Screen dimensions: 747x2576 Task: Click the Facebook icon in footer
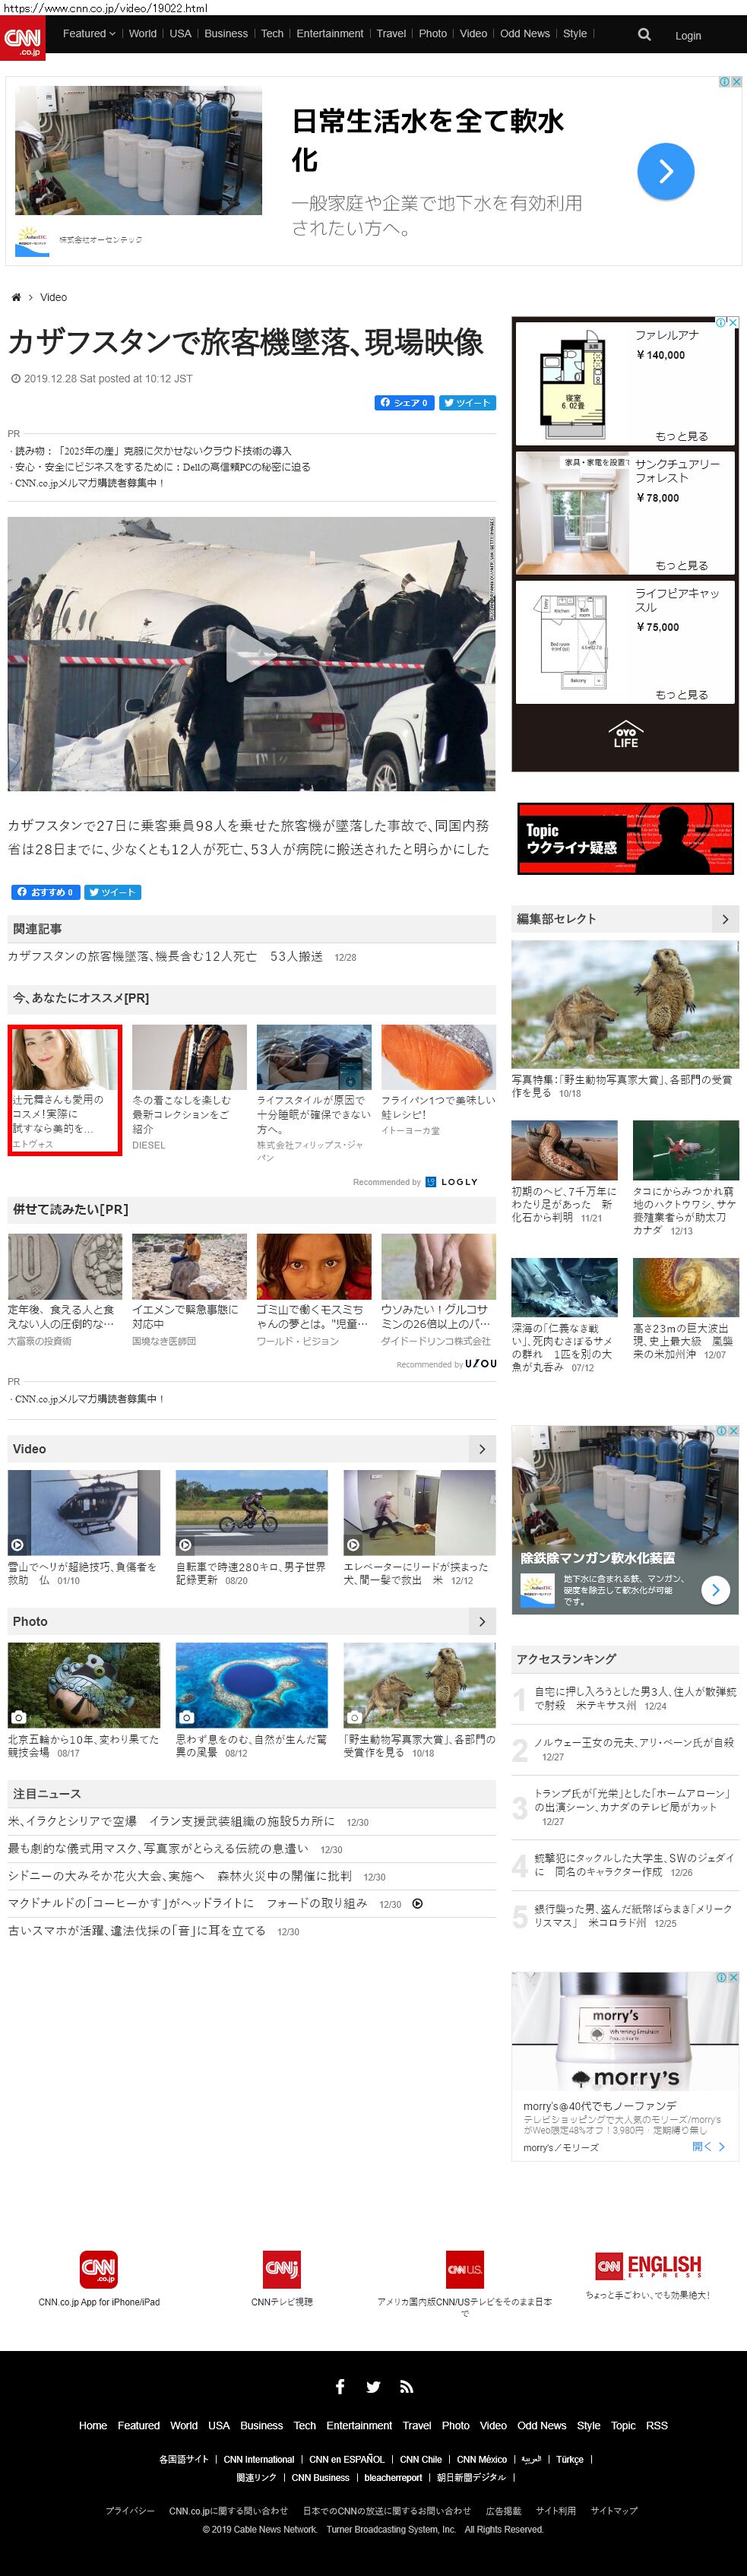(340, 2386)
